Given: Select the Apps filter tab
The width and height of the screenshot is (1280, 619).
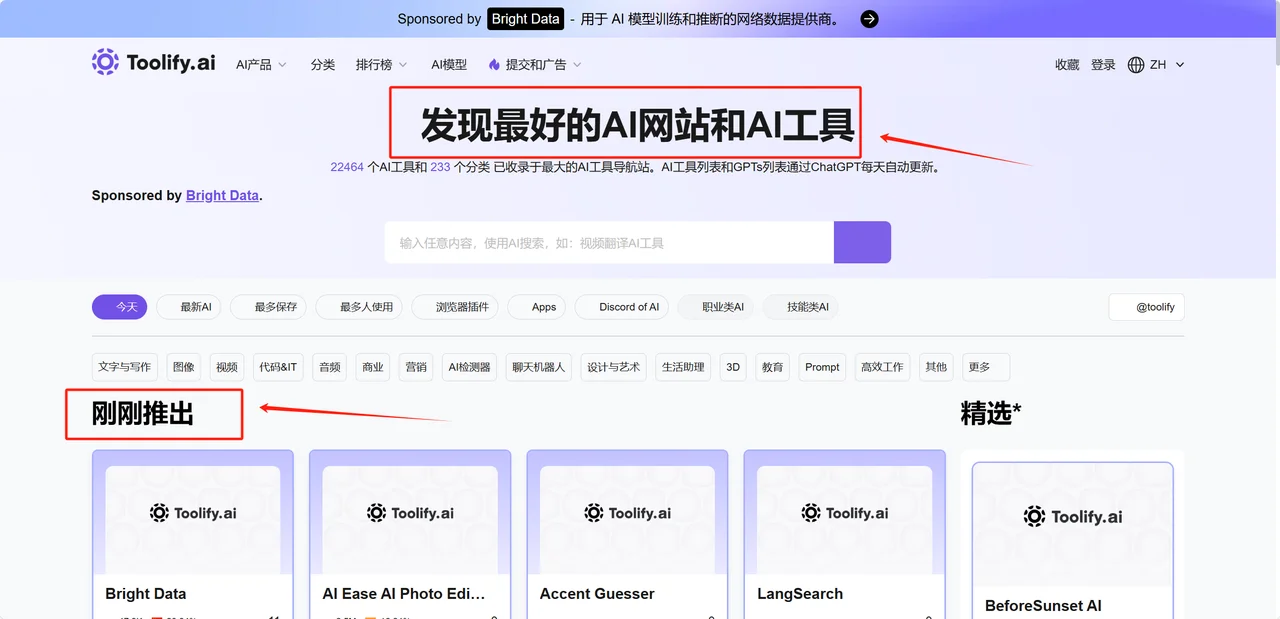Looking at the screenshot, I should point(537,307).
